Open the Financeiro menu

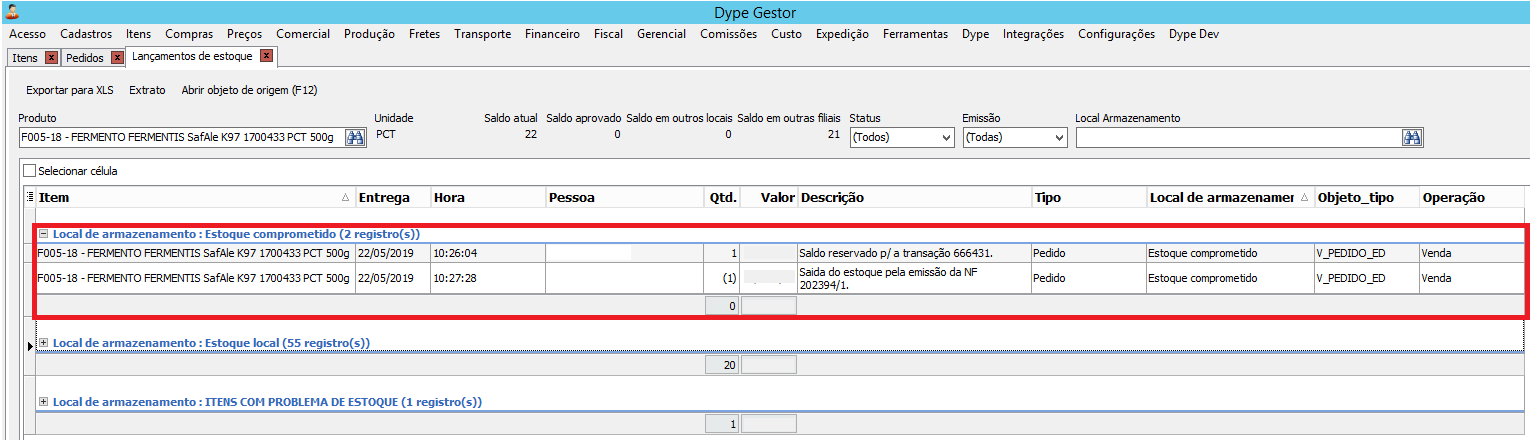552,34
